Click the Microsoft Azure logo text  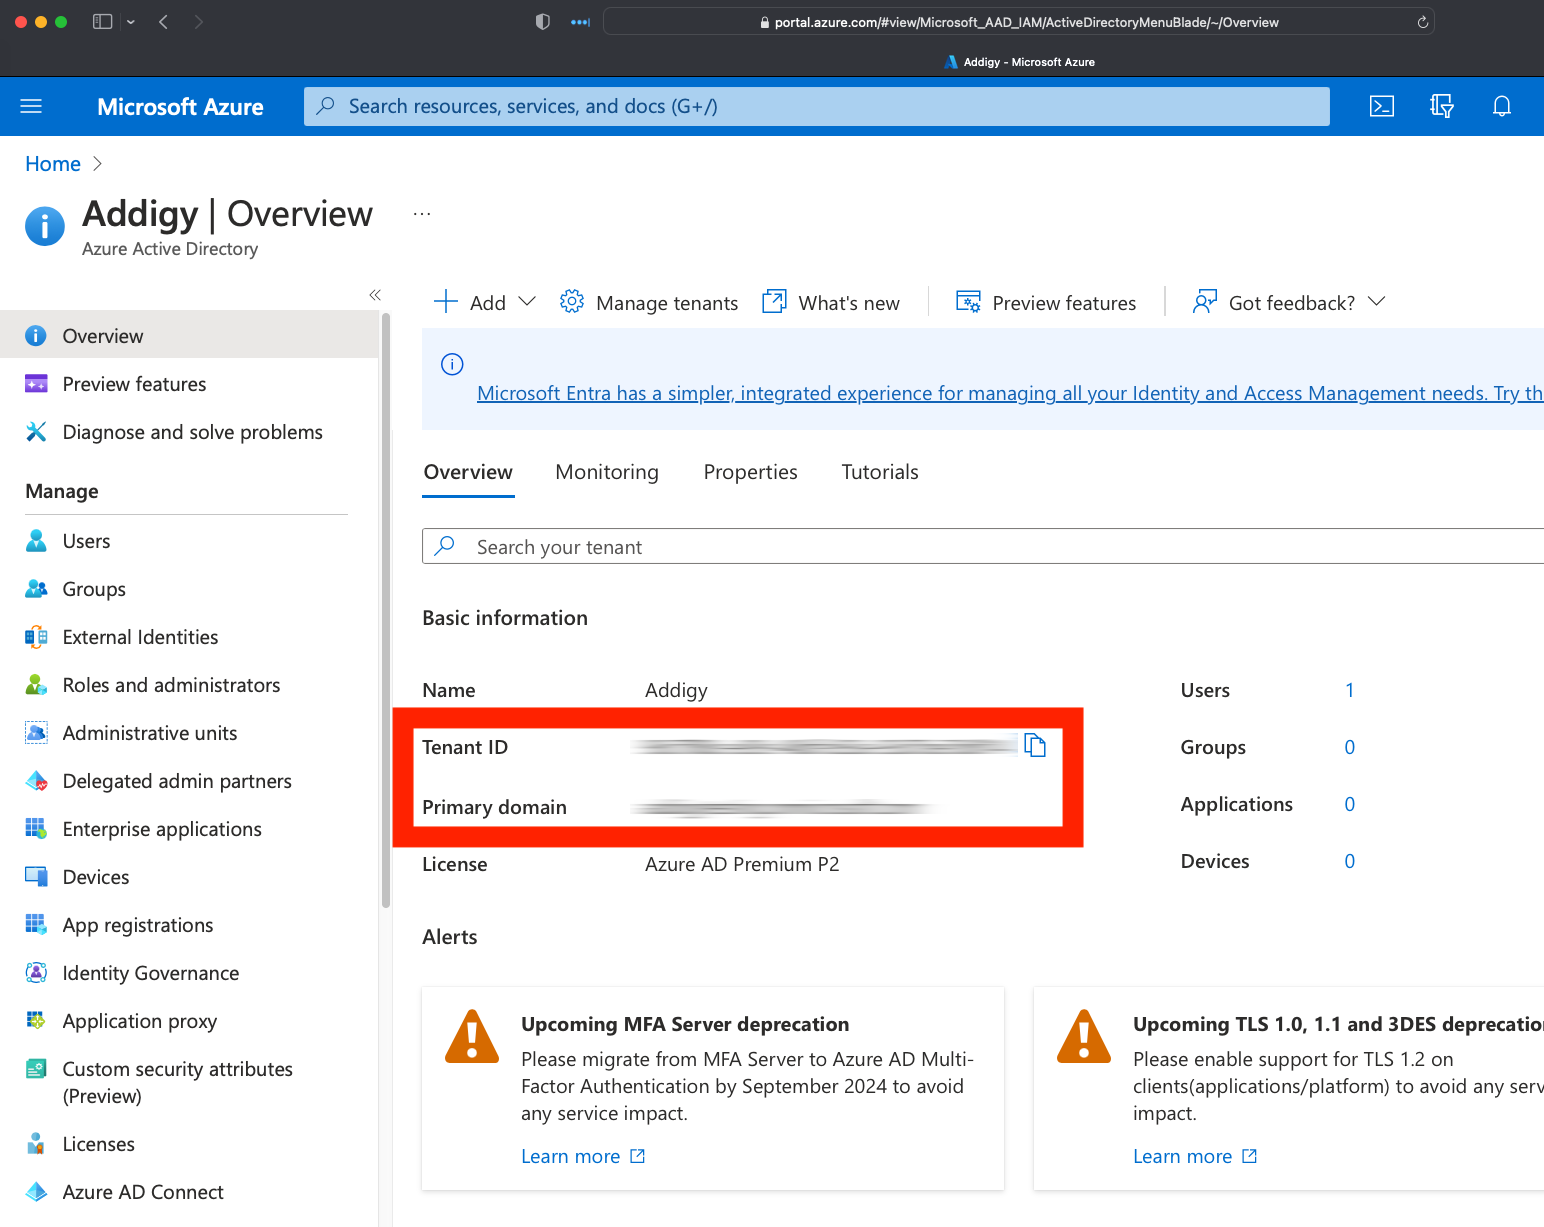(x=180, y=106)
